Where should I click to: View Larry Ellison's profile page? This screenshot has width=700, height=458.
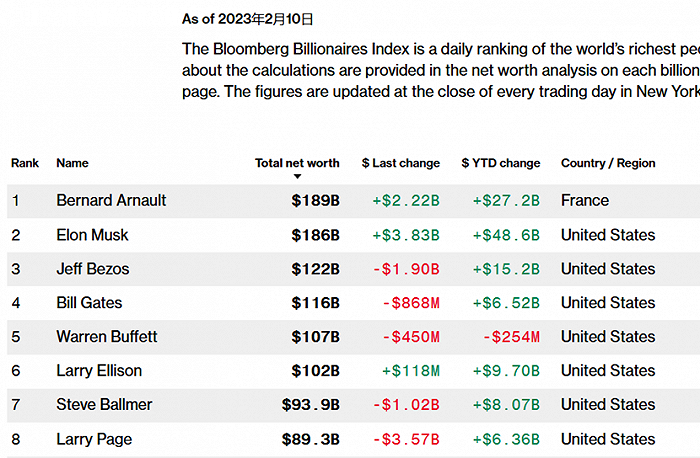99,371
